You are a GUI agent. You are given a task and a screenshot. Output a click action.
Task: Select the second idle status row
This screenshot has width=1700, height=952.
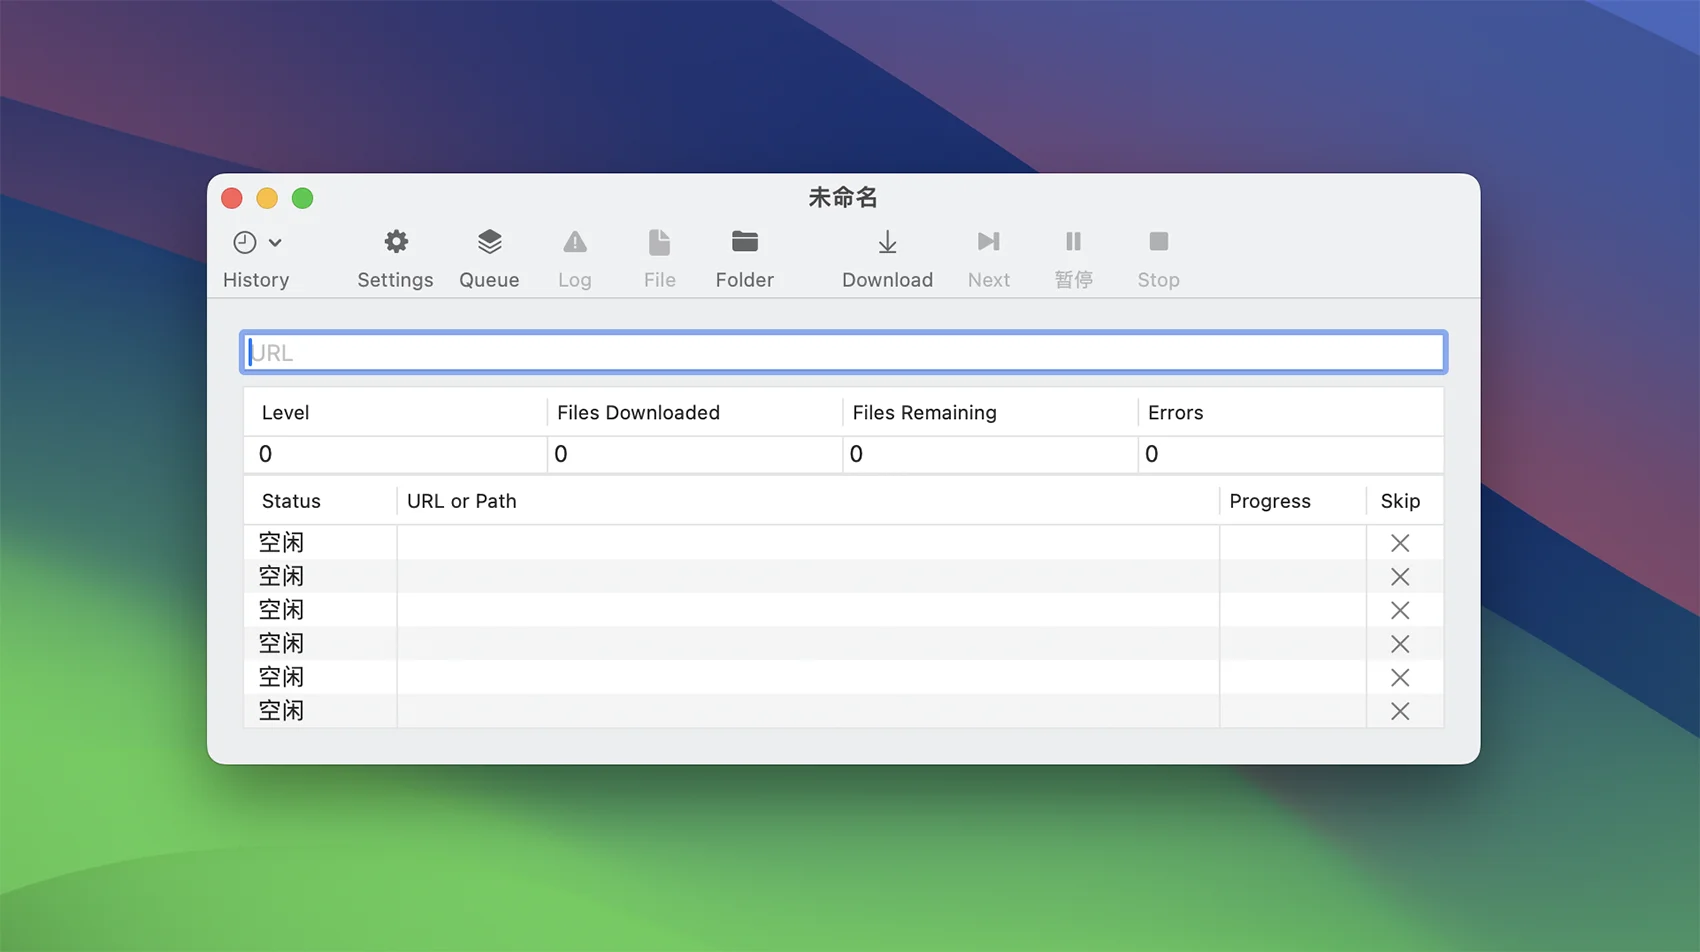coord(281,577)
